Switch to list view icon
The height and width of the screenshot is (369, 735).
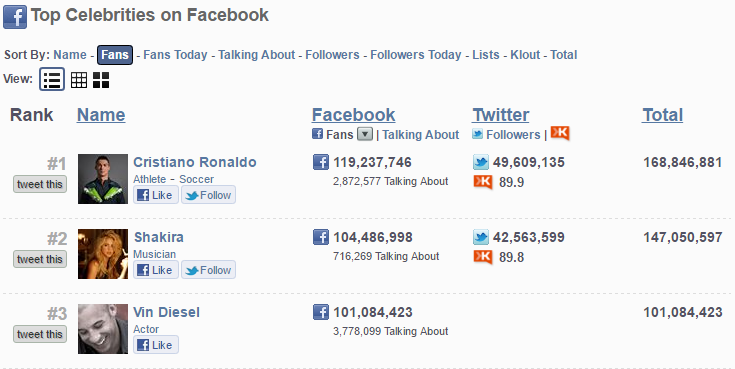pyautogui.click(x=52, y=79)
